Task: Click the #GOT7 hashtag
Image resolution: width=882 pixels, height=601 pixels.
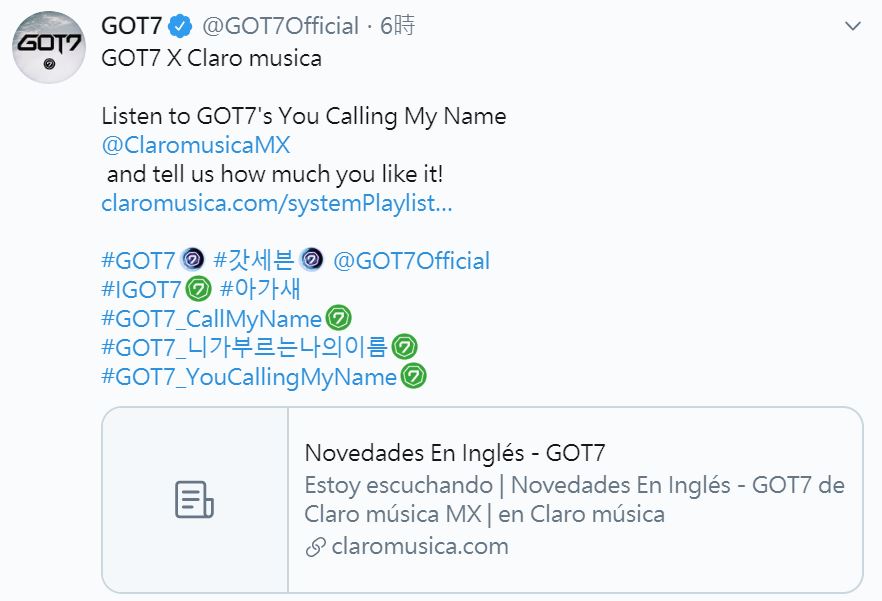Action: [139, 261]
